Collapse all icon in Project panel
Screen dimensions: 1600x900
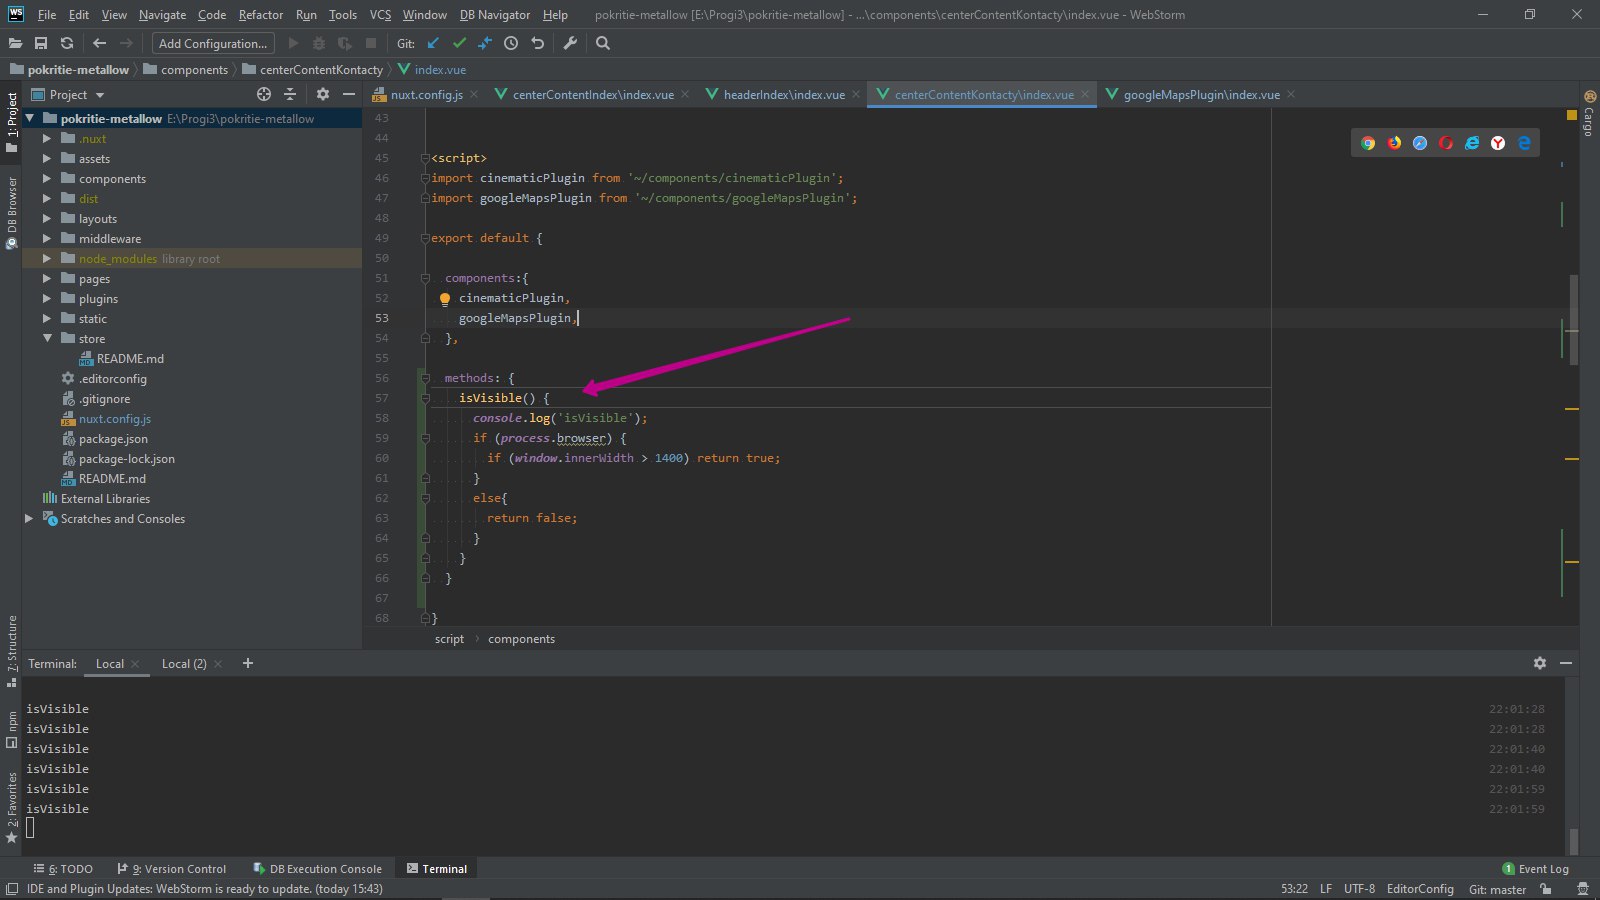pyautogui.click(x=290, y=94)
